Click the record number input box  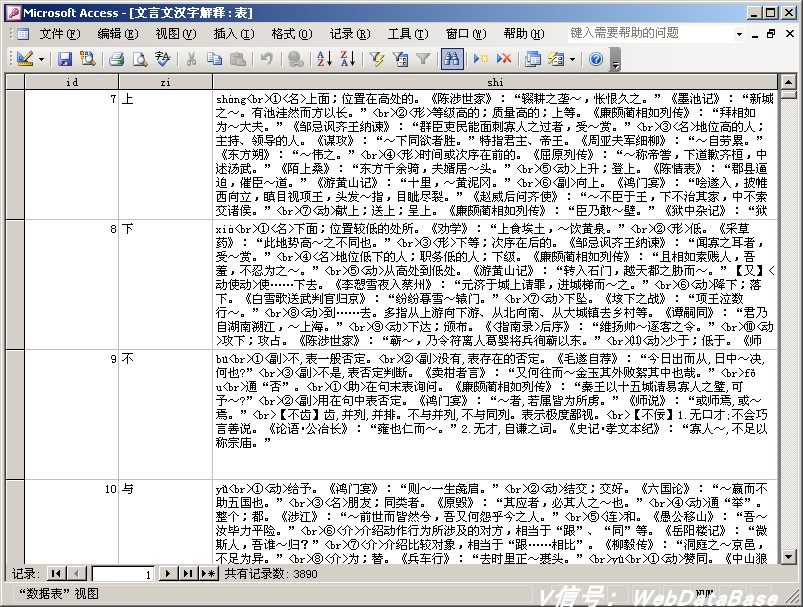pos(122,574)
